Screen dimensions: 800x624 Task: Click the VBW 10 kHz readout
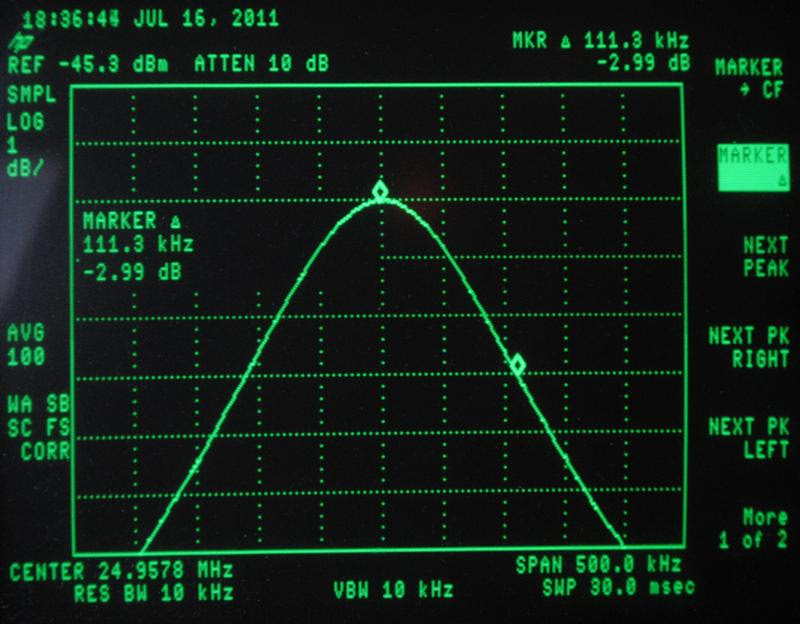coord(393,590)
